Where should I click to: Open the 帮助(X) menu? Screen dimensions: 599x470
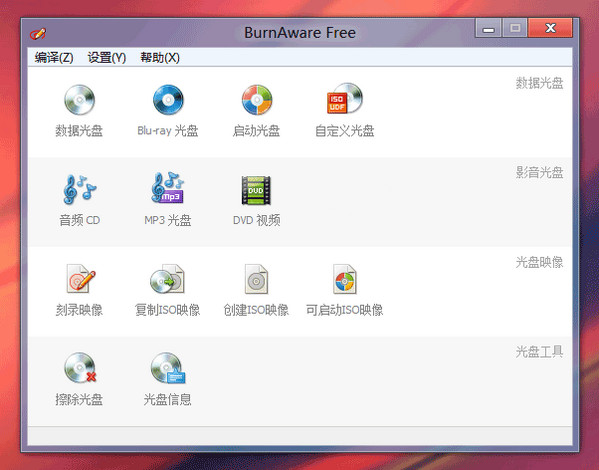pos(160,58)
